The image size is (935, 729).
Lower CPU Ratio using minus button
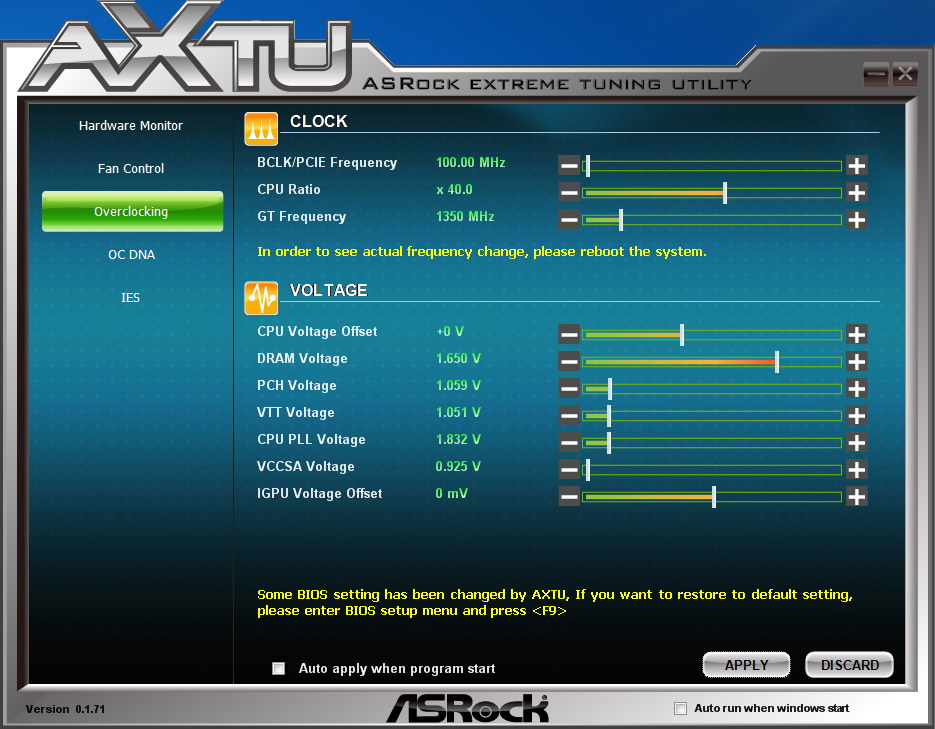coord(569,192)
